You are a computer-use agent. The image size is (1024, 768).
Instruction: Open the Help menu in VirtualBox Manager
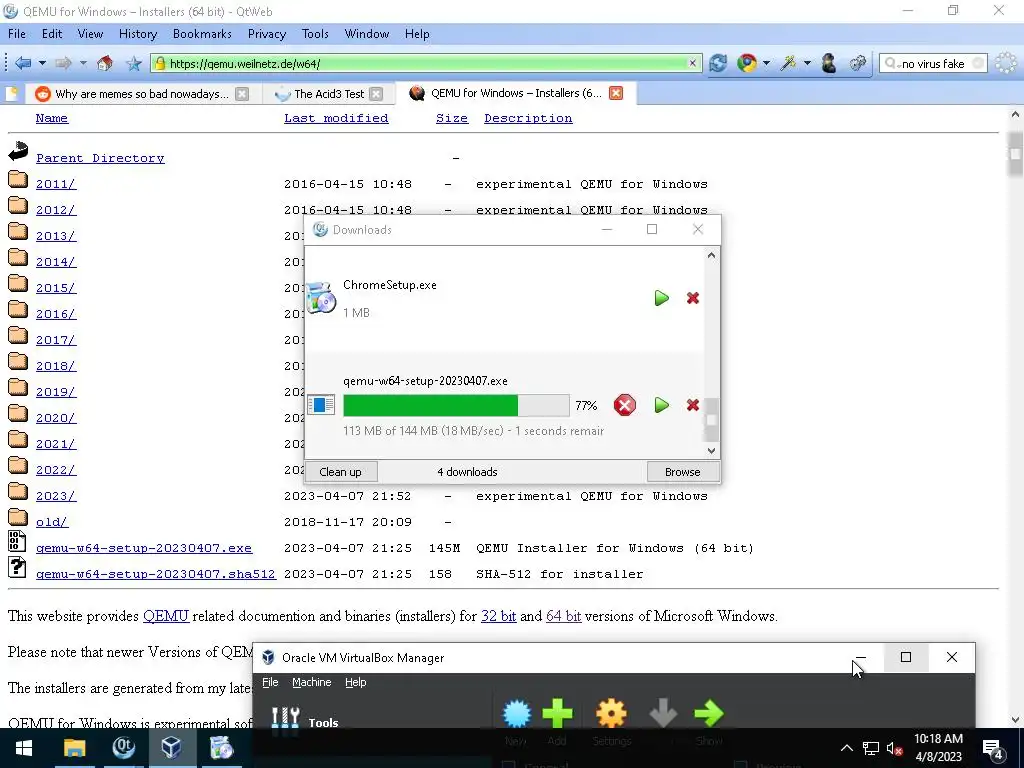(355, 682)
